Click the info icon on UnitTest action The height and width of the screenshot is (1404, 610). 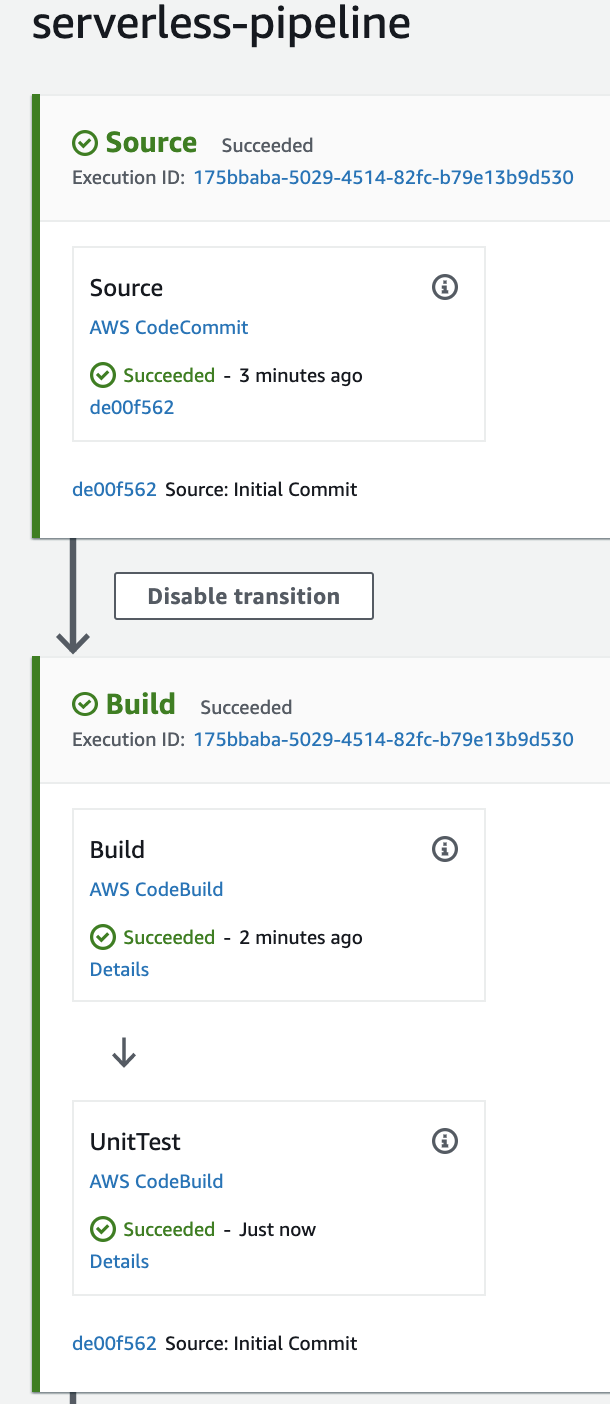445,1142
